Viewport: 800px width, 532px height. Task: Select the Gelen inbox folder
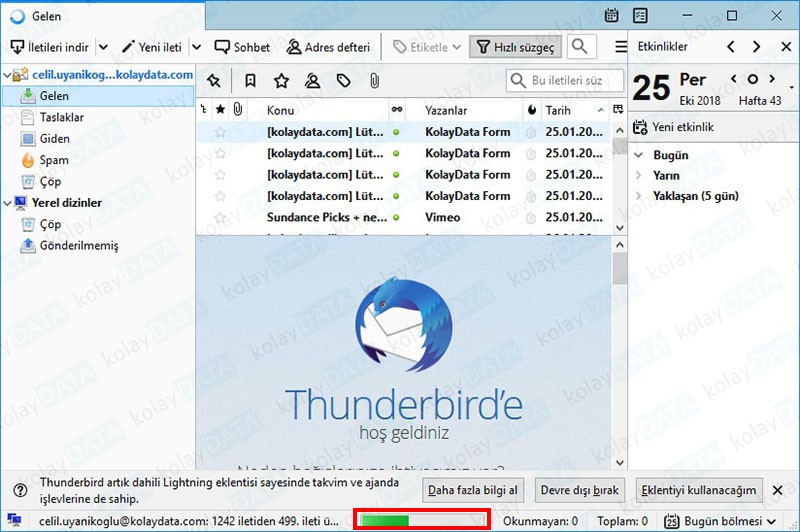[x=98, y=96]
